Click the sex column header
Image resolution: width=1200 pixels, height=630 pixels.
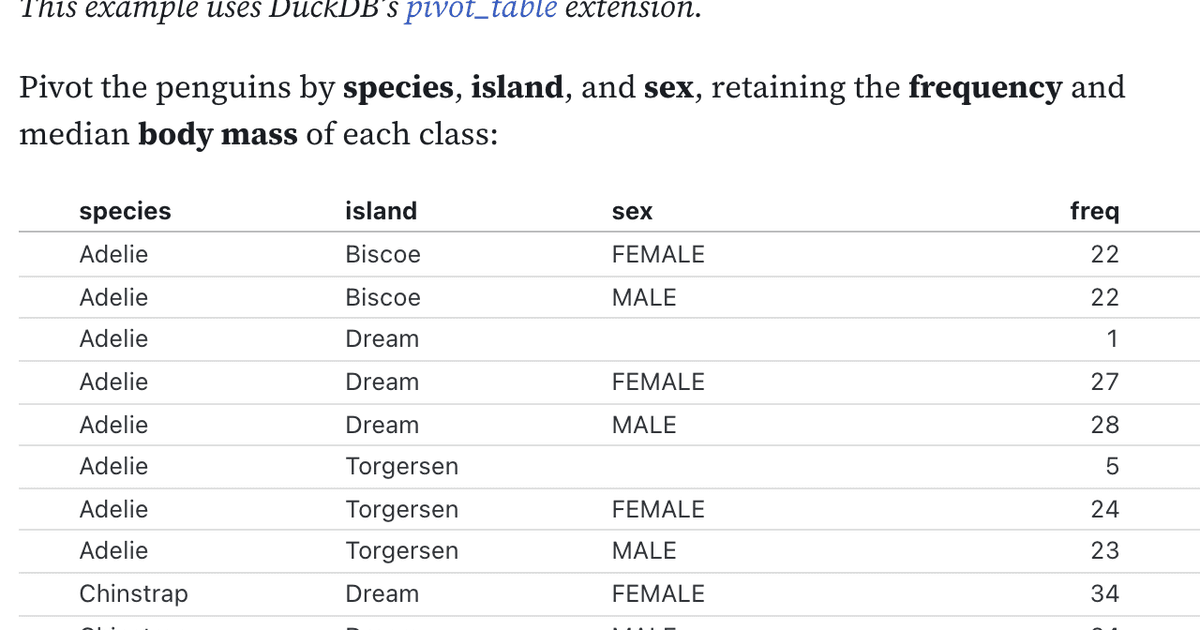(632, 212)
